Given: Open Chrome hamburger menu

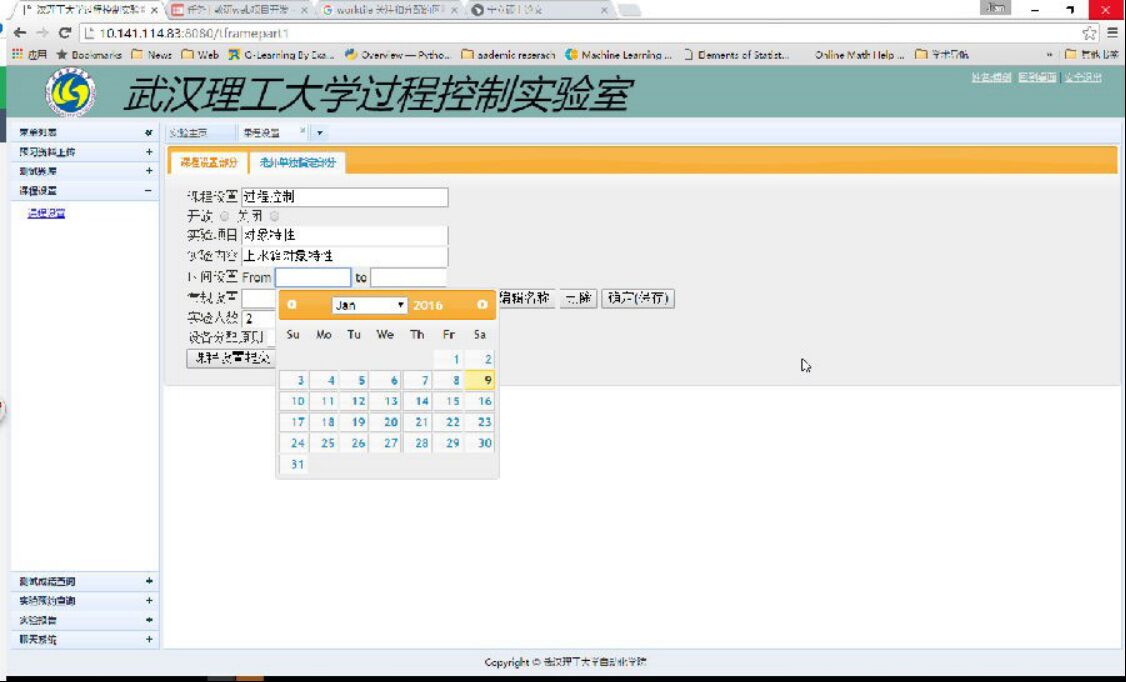Looking at the screenshot, I should (x=1112, y=33).
